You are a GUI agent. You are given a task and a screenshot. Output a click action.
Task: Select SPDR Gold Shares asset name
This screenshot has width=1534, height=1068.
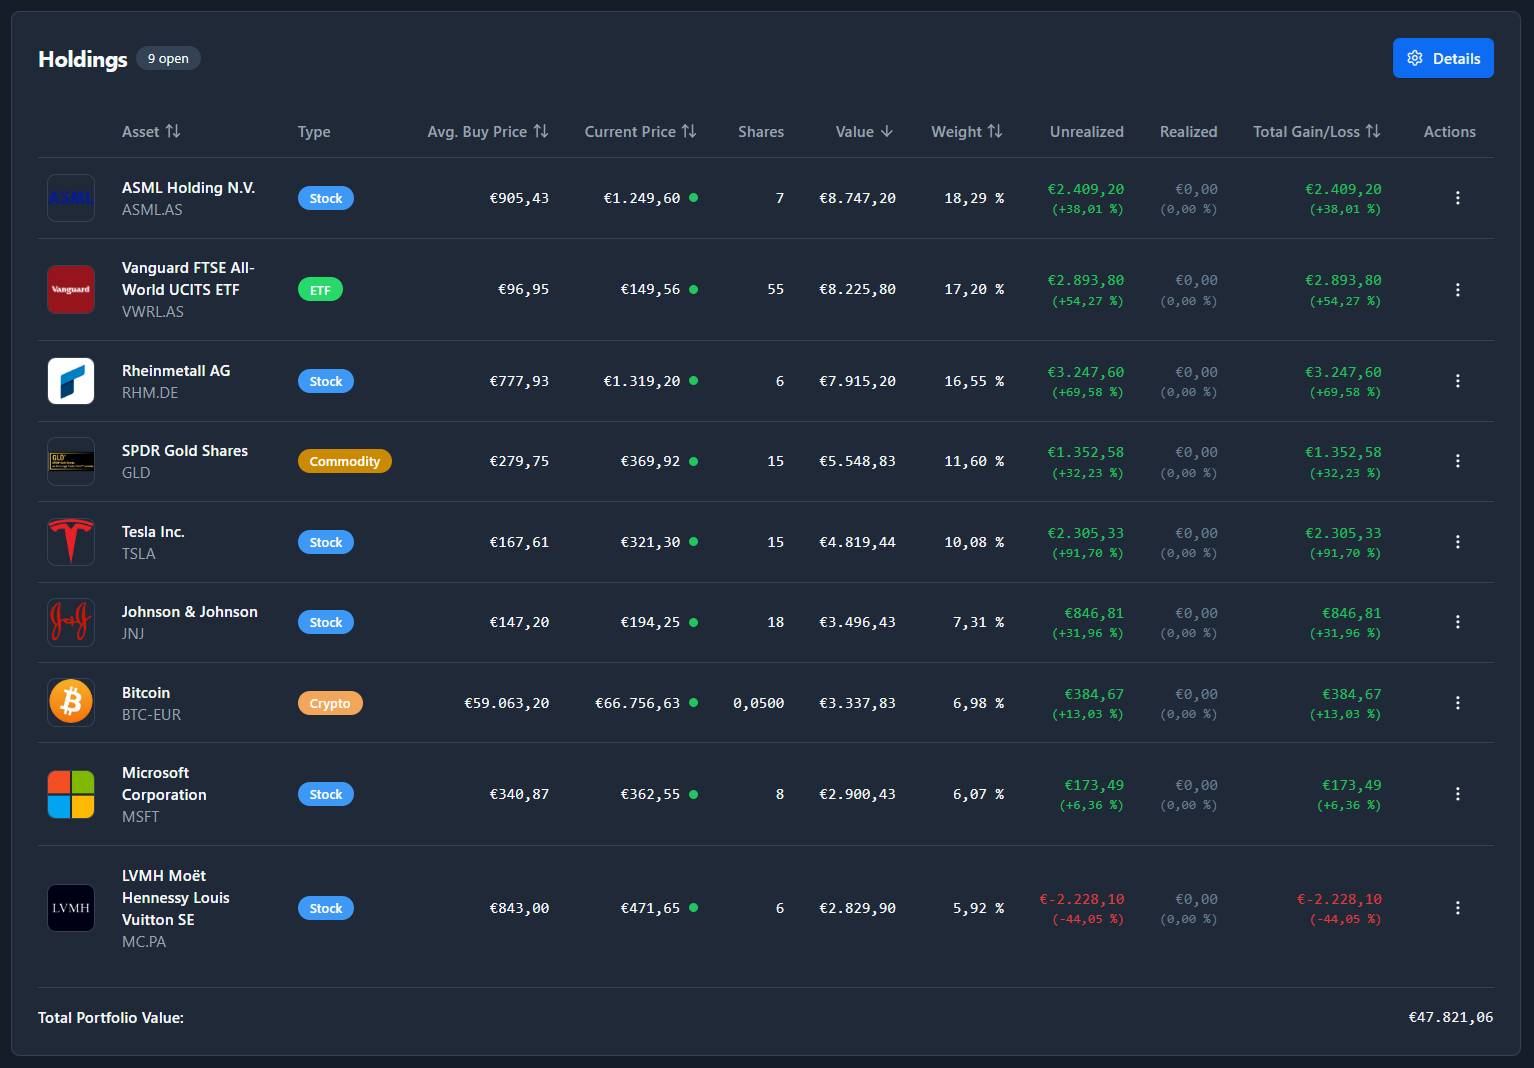(185, 450)
